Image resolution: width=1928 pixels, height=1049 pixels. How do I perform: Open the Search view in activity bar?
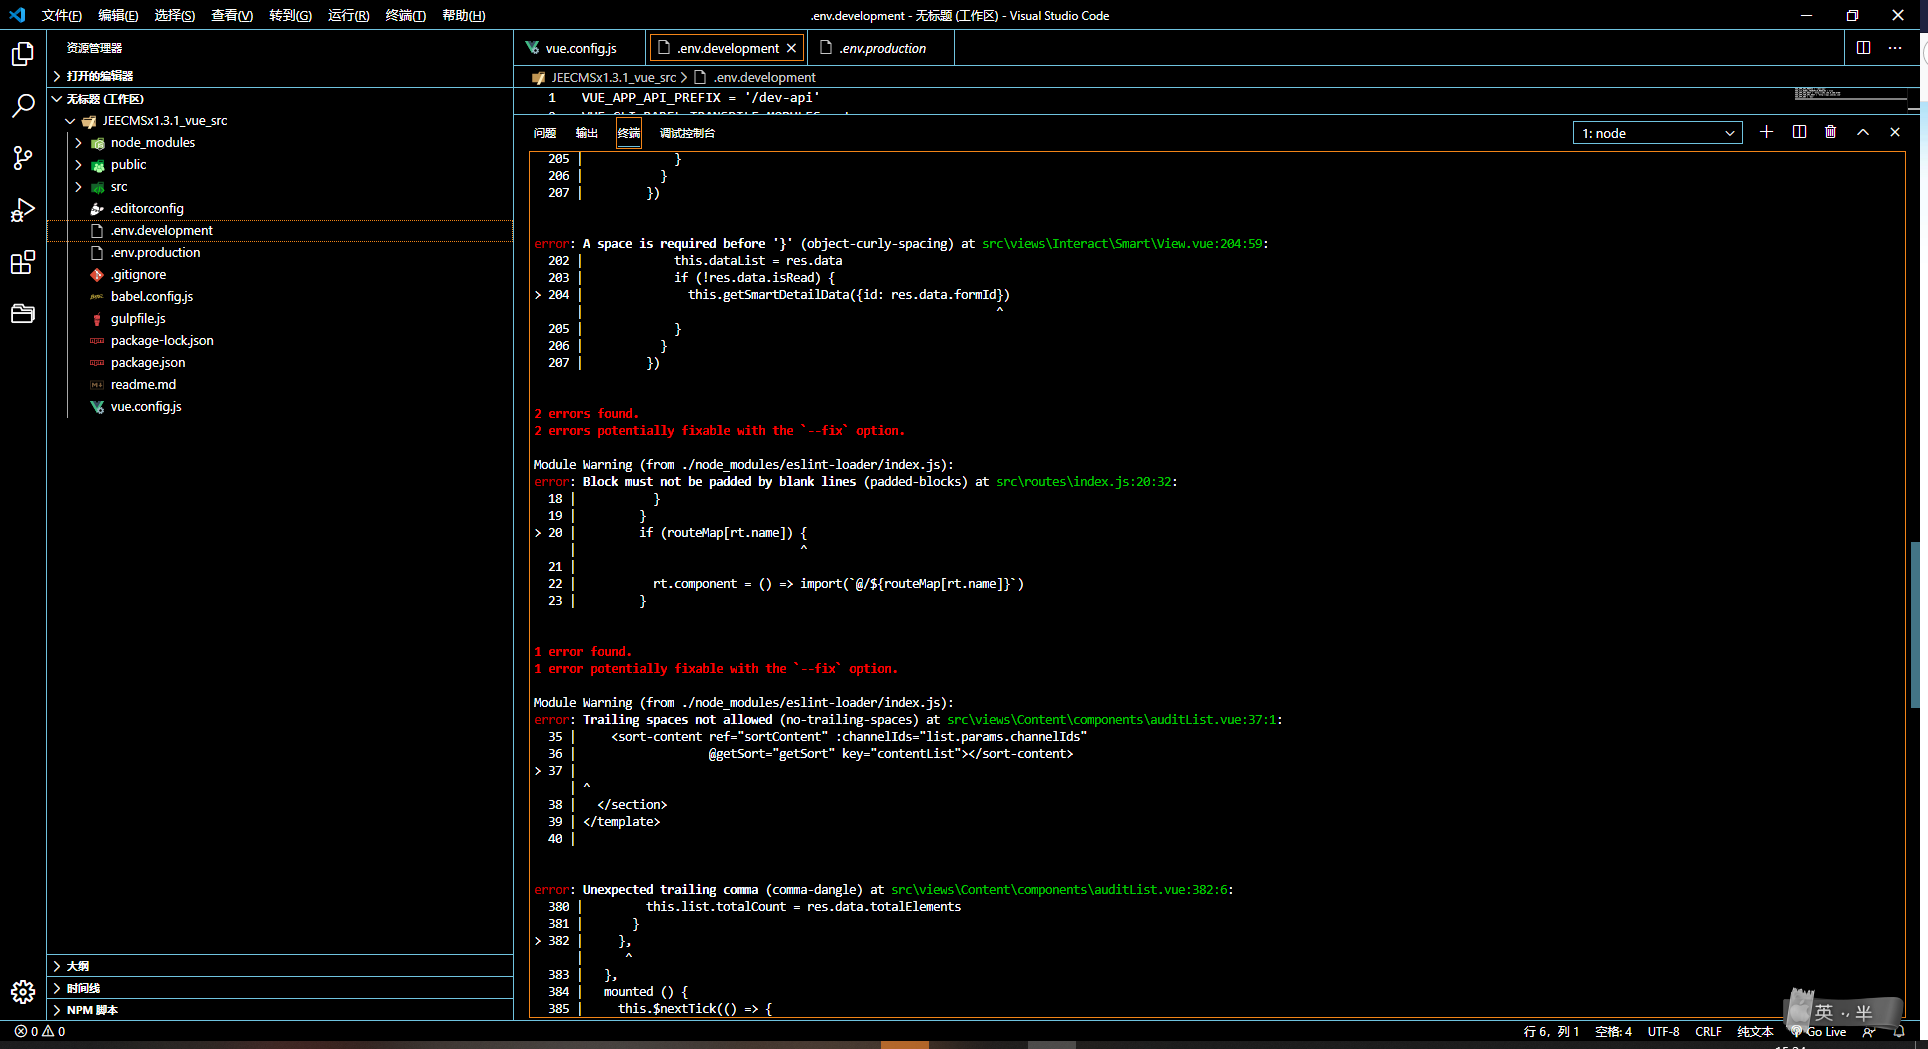coord(23,105)
